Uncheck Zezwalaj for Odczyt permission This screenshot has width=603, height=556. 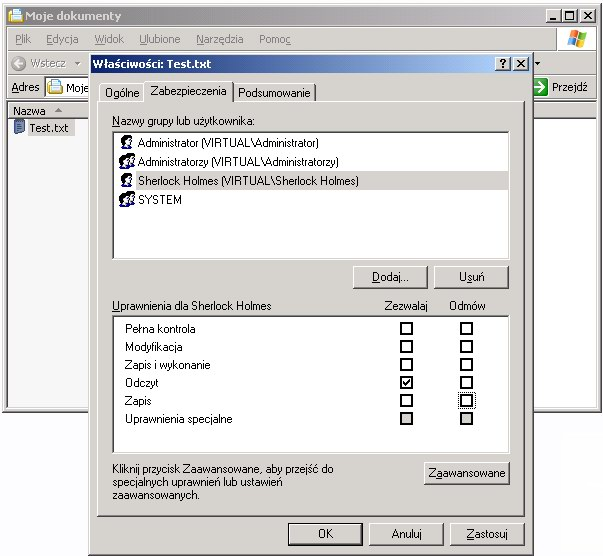point(406,383)
